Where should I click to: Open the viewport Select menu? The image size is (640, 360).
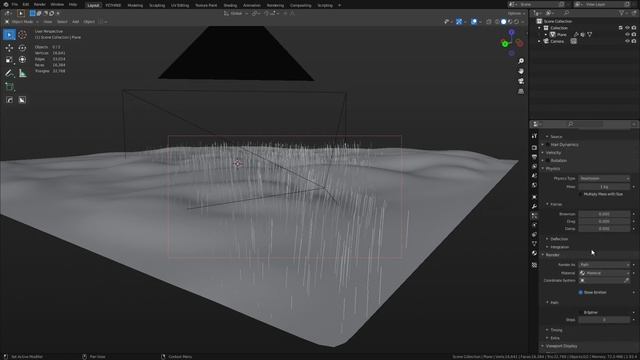pyautogui.click(x=62, y=22)
